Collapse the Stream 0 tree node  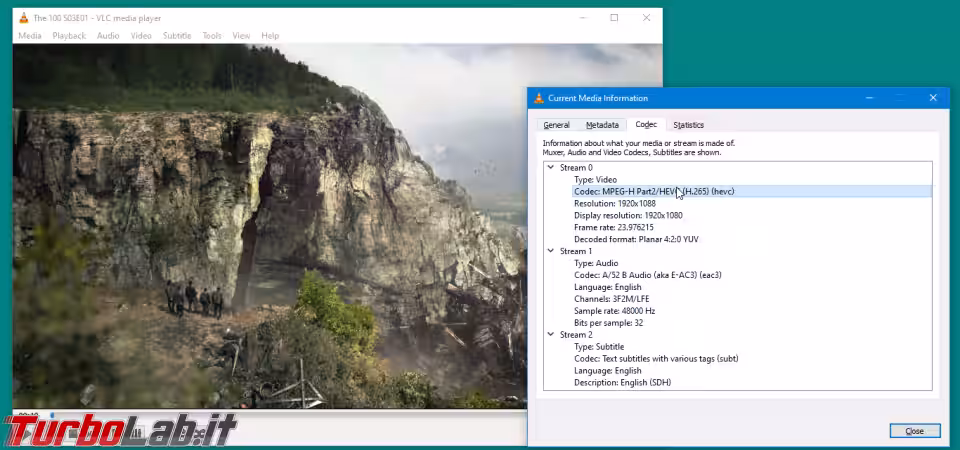pyautogui.click(x=550, y=167)
